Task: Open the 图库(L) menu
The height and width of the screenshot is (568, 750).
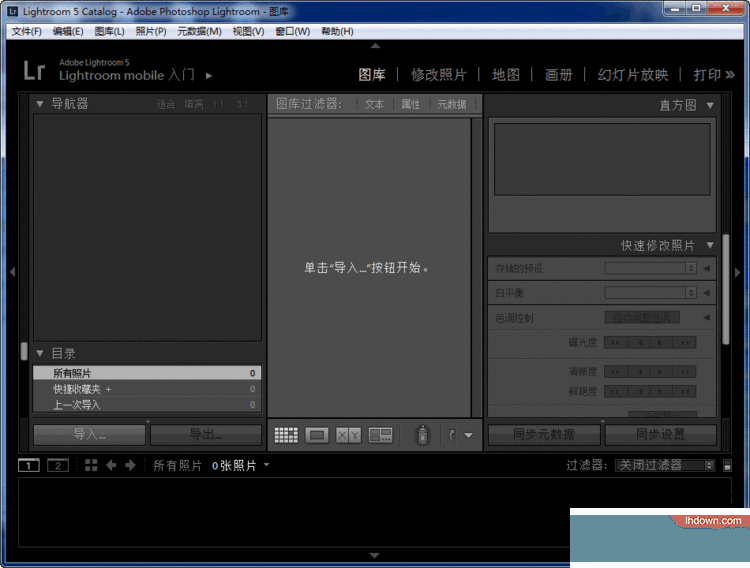Action: 110,32
